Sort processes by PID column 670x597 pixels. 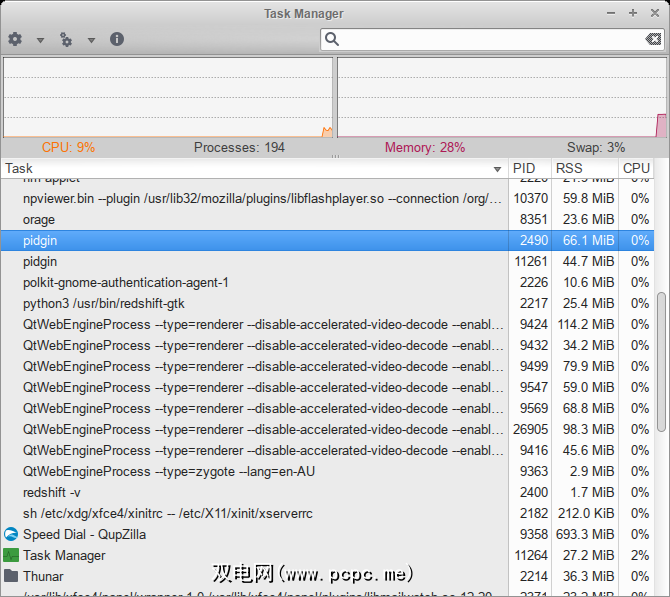tap(525, 169)
